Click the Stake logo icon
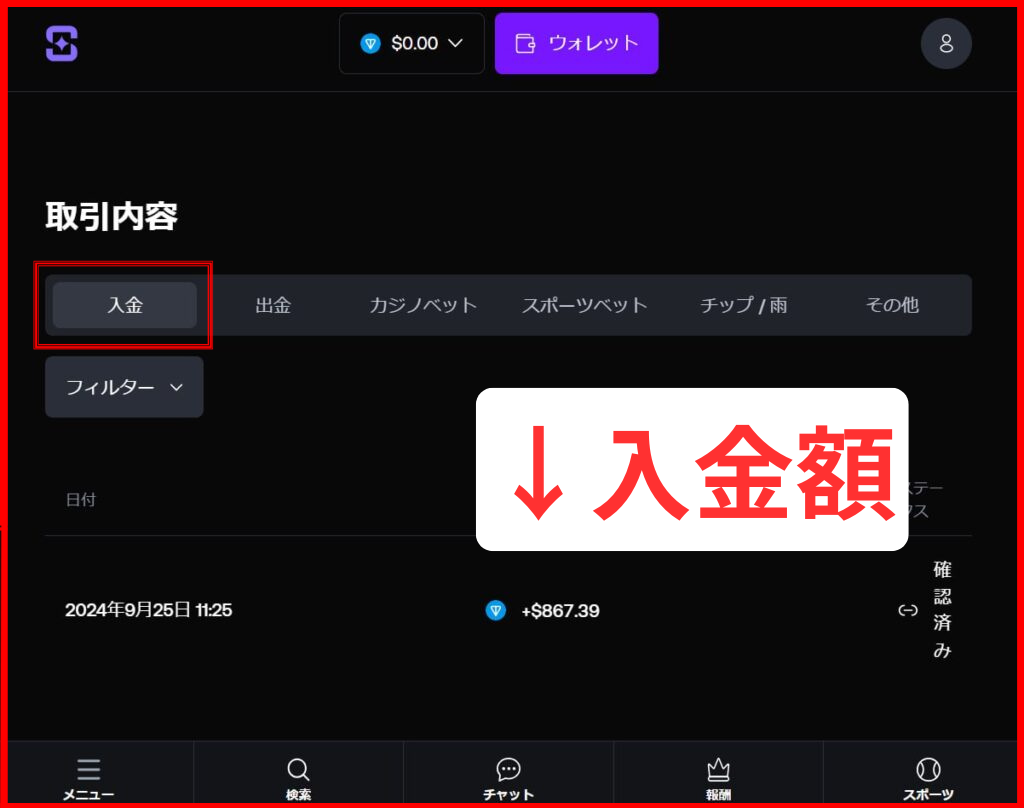Screen dimensions: 1024x808 61,43
